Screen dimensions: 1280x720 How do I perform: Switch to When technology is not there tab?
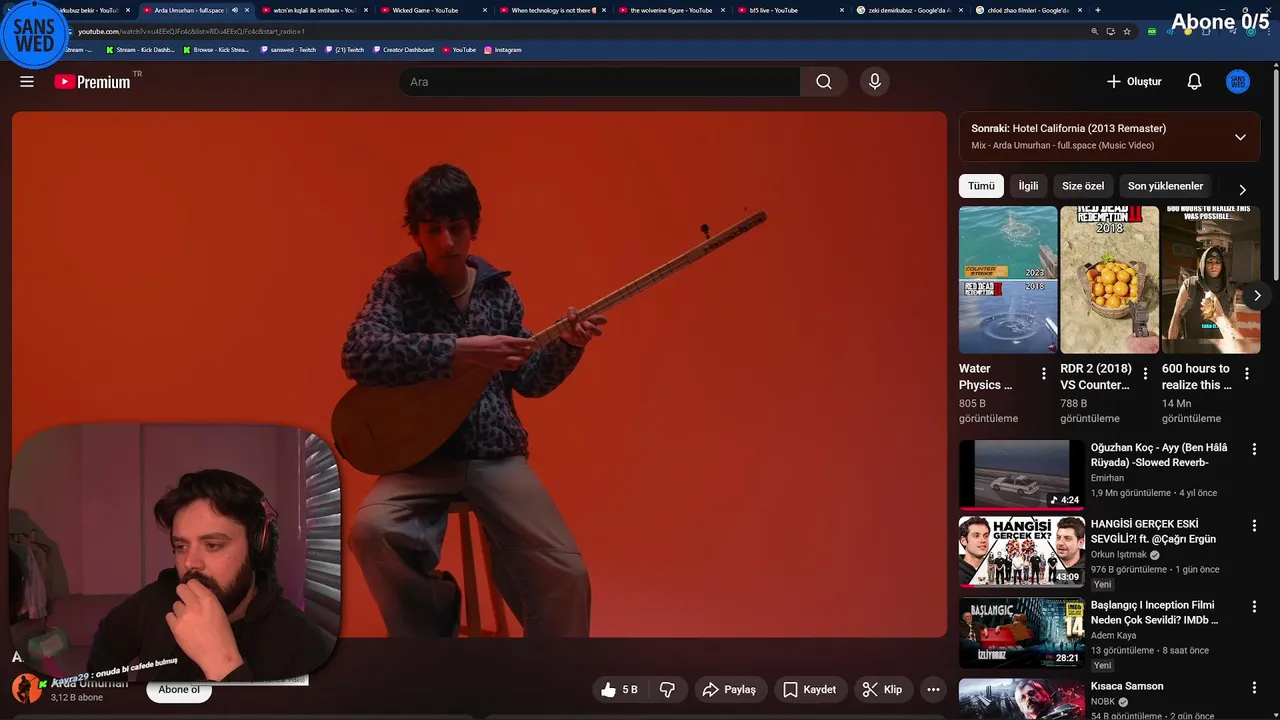point(552,10)
